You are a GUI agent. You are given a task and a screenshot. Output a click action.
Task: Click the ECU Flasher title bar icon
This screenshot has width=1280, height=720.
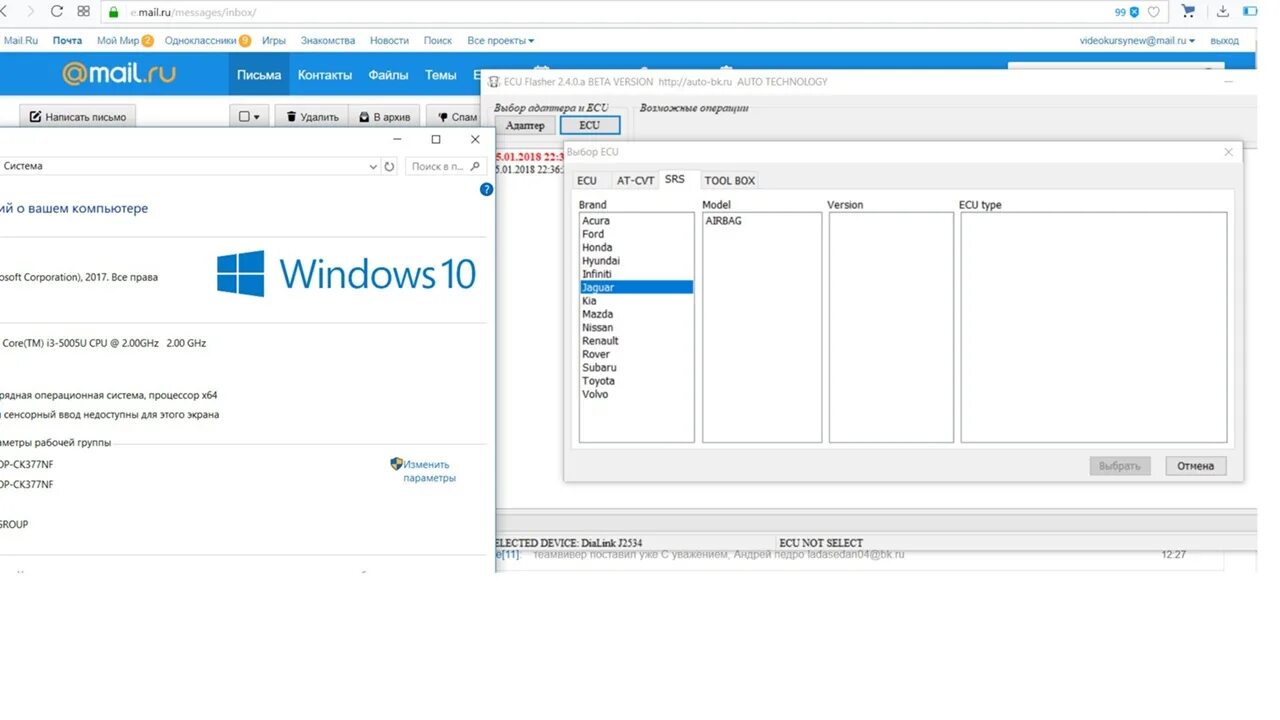click(493, 81)
